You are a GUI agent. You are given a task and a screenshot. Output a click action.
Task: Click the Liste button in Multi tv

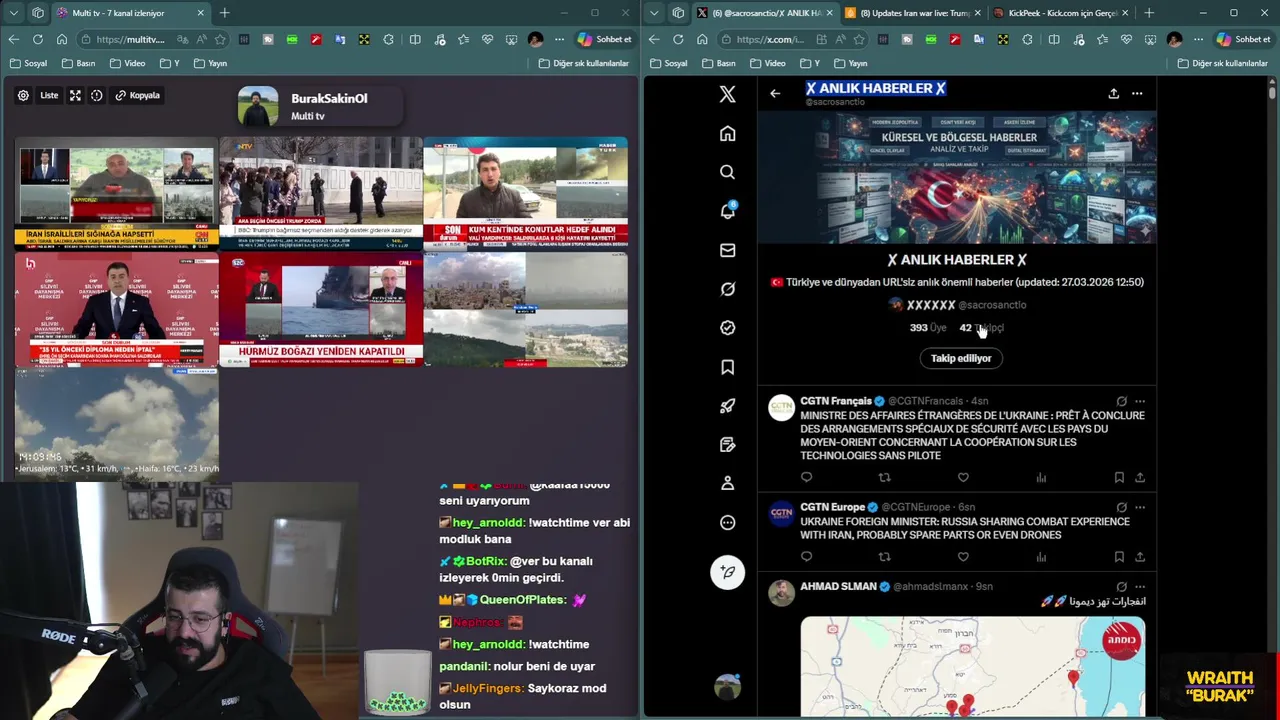click(49, 95)
